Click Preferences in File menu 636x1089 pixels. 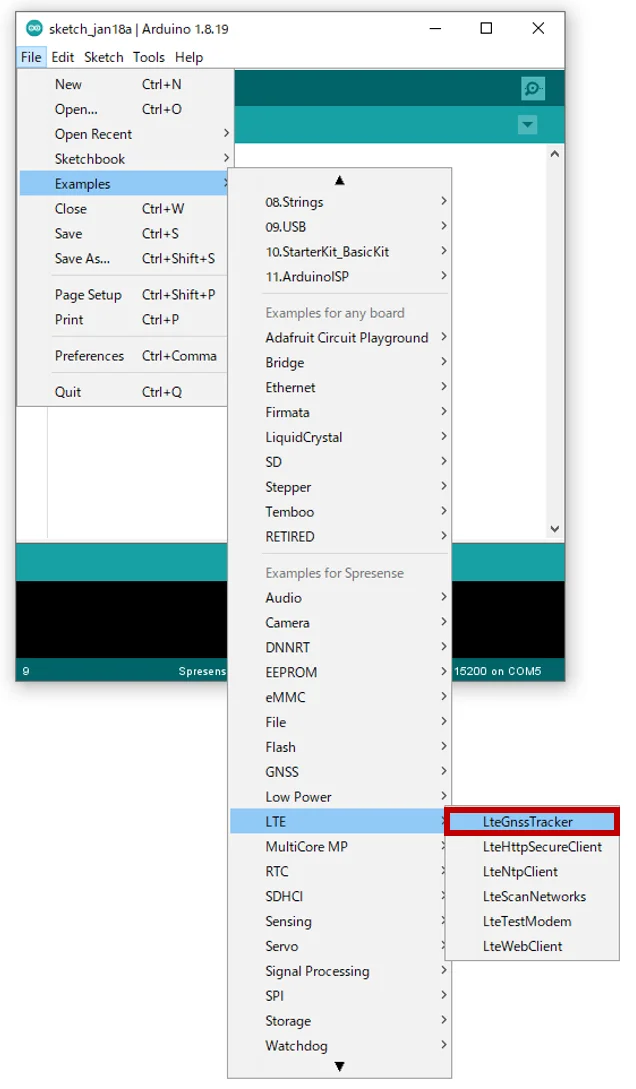tap(90, 356)
